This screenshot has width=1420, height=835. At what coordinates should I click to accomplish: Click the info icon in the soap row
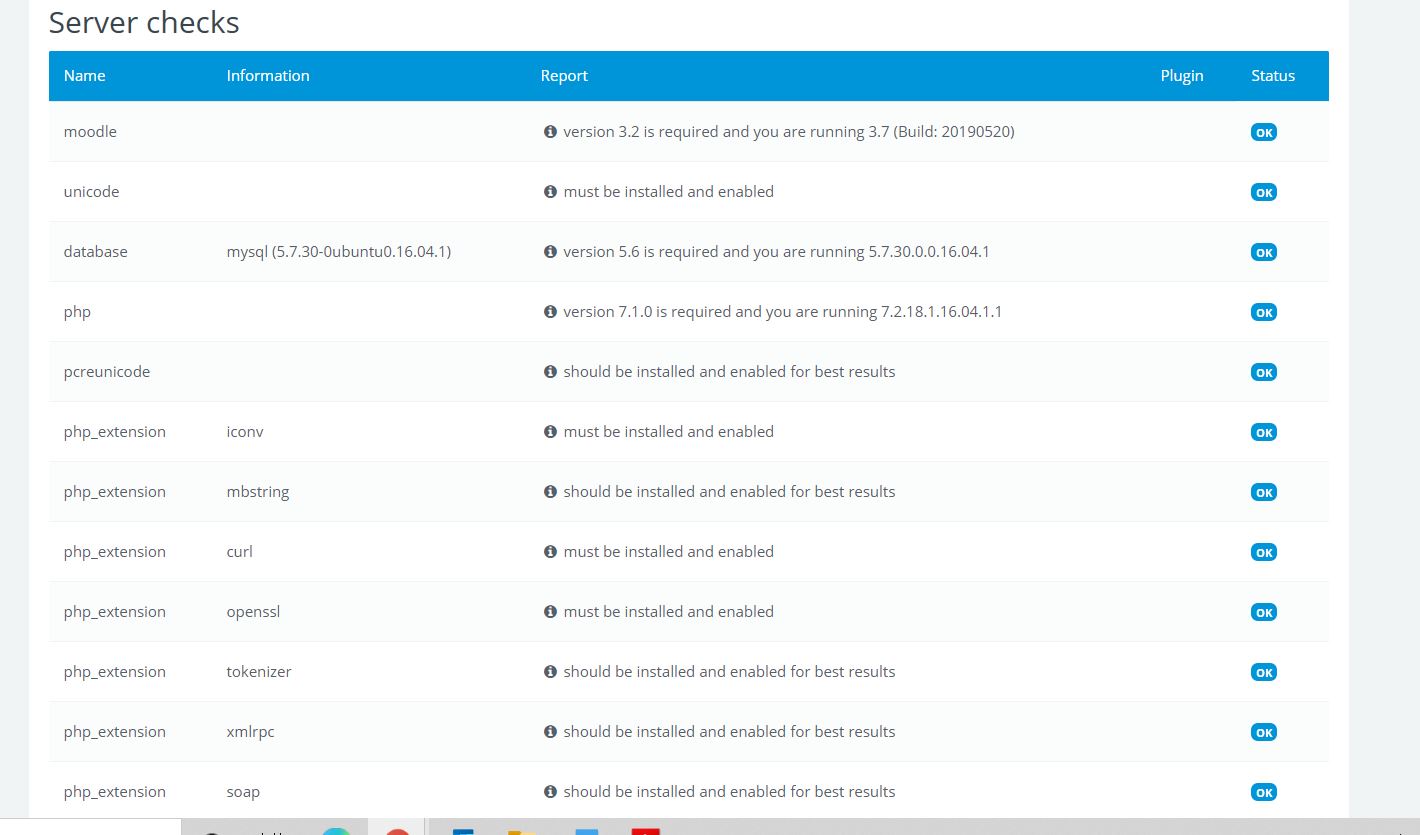click(x=550, y=791)
